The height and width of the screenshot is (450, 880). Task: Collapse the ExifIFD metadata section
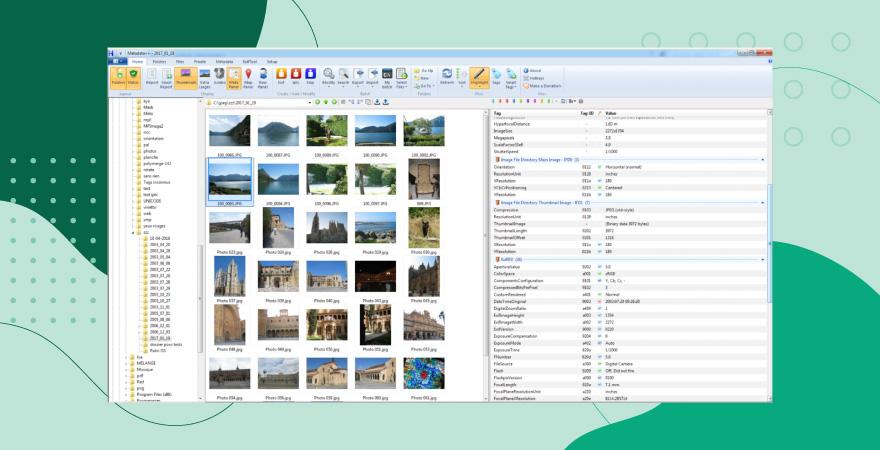click(x=763, y=260)
